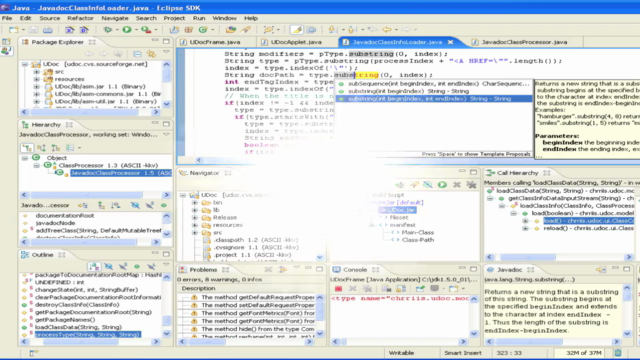Viewport: 640px width, 360px height.
Task: Click Collapse All in Package Explorer
Action: (x=138, y=54)
